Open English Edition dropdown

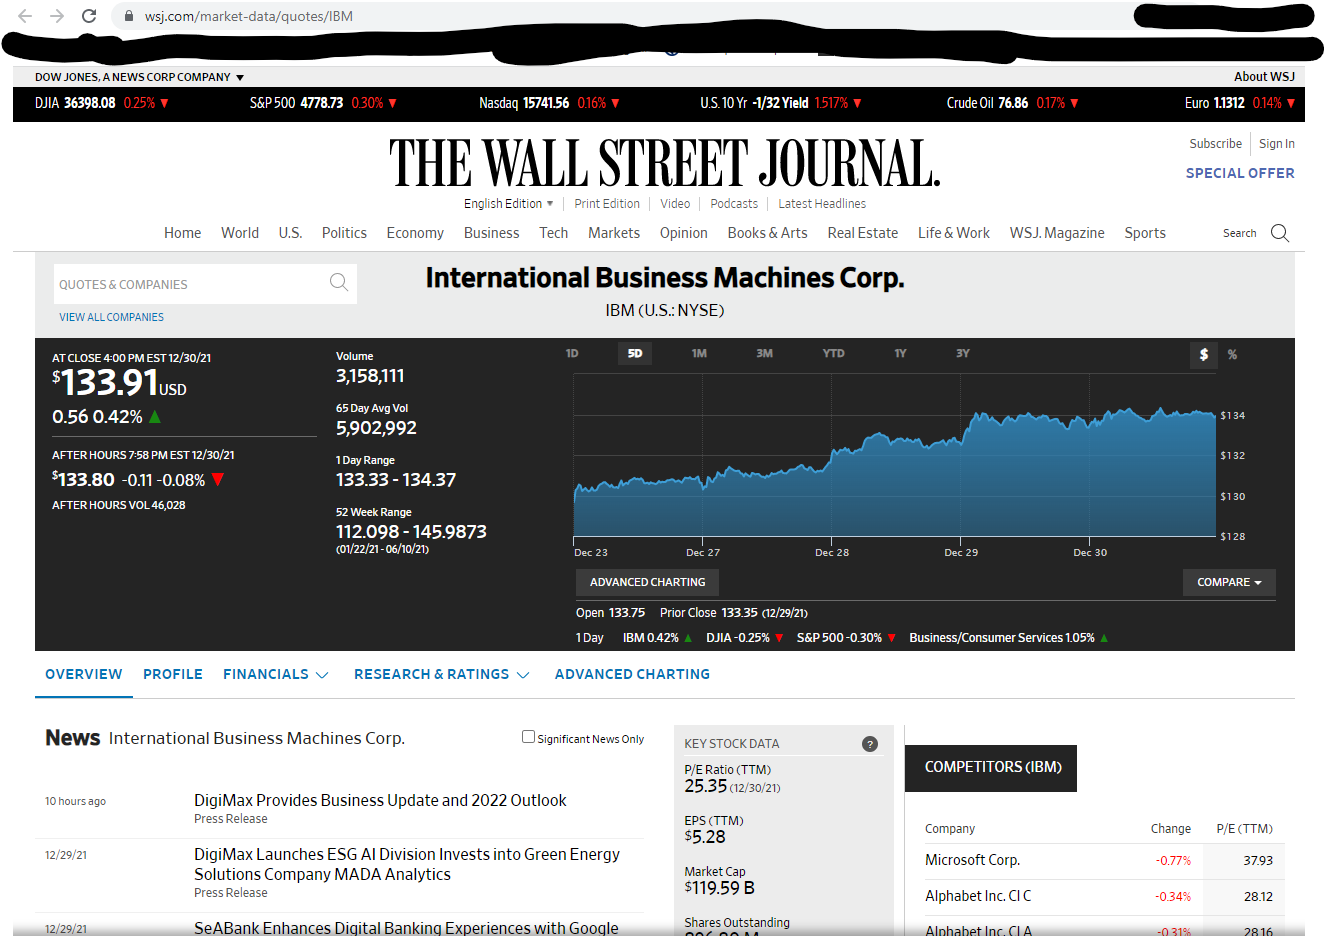click(x=508, y=203)
